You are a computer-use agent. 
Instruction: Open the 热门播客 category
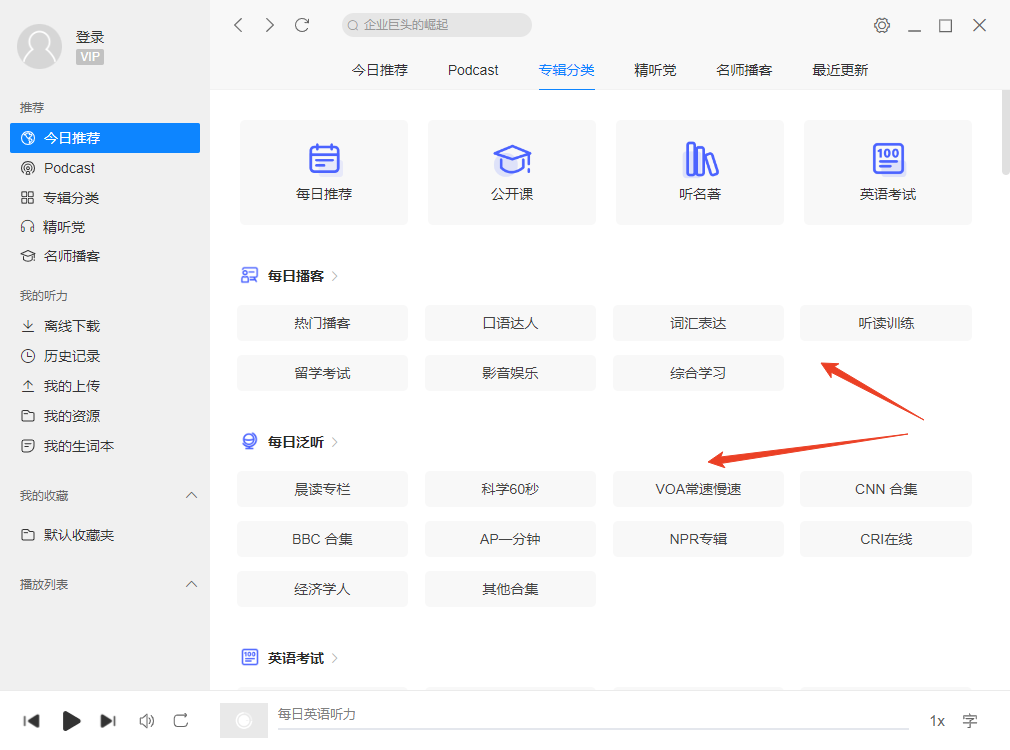click(x=323, y=323)
